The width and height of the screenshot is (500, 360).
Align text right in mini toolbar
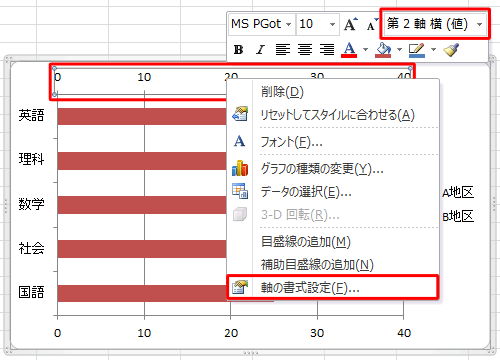(x=327, y=50)
